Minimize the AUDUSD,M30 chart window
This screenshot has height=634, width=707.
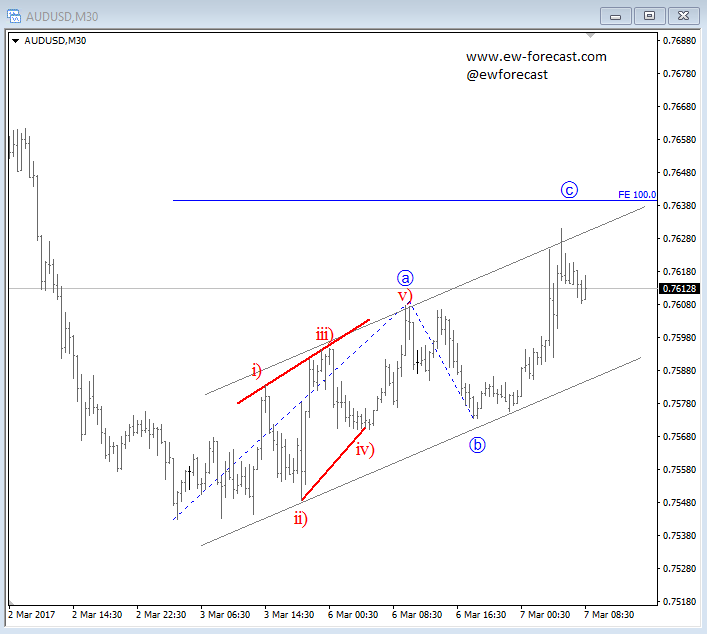coord(617,15)
